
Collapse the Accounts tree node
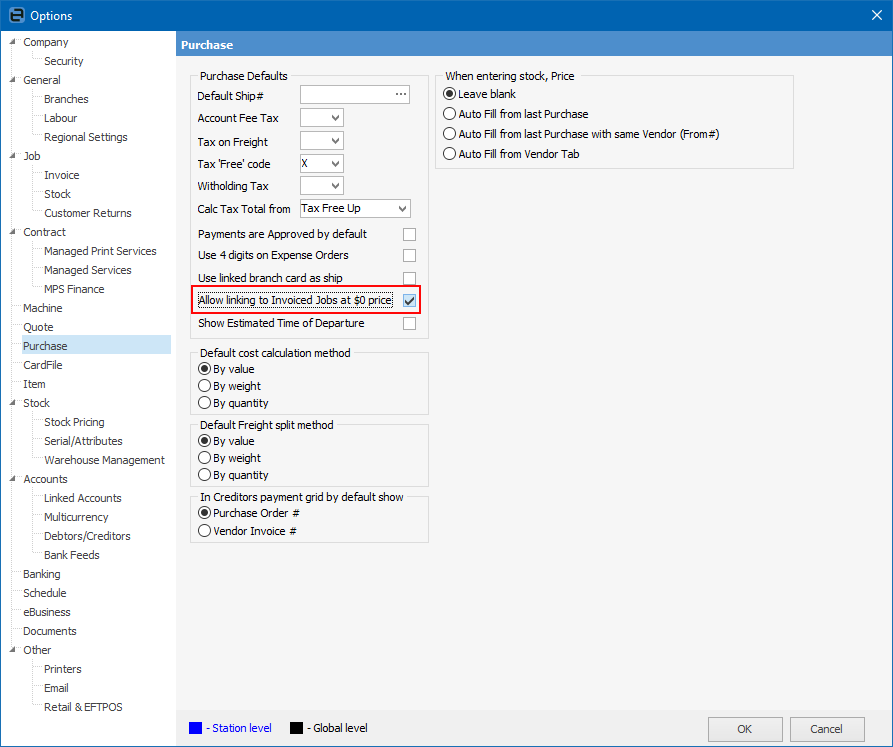point(12,479)
